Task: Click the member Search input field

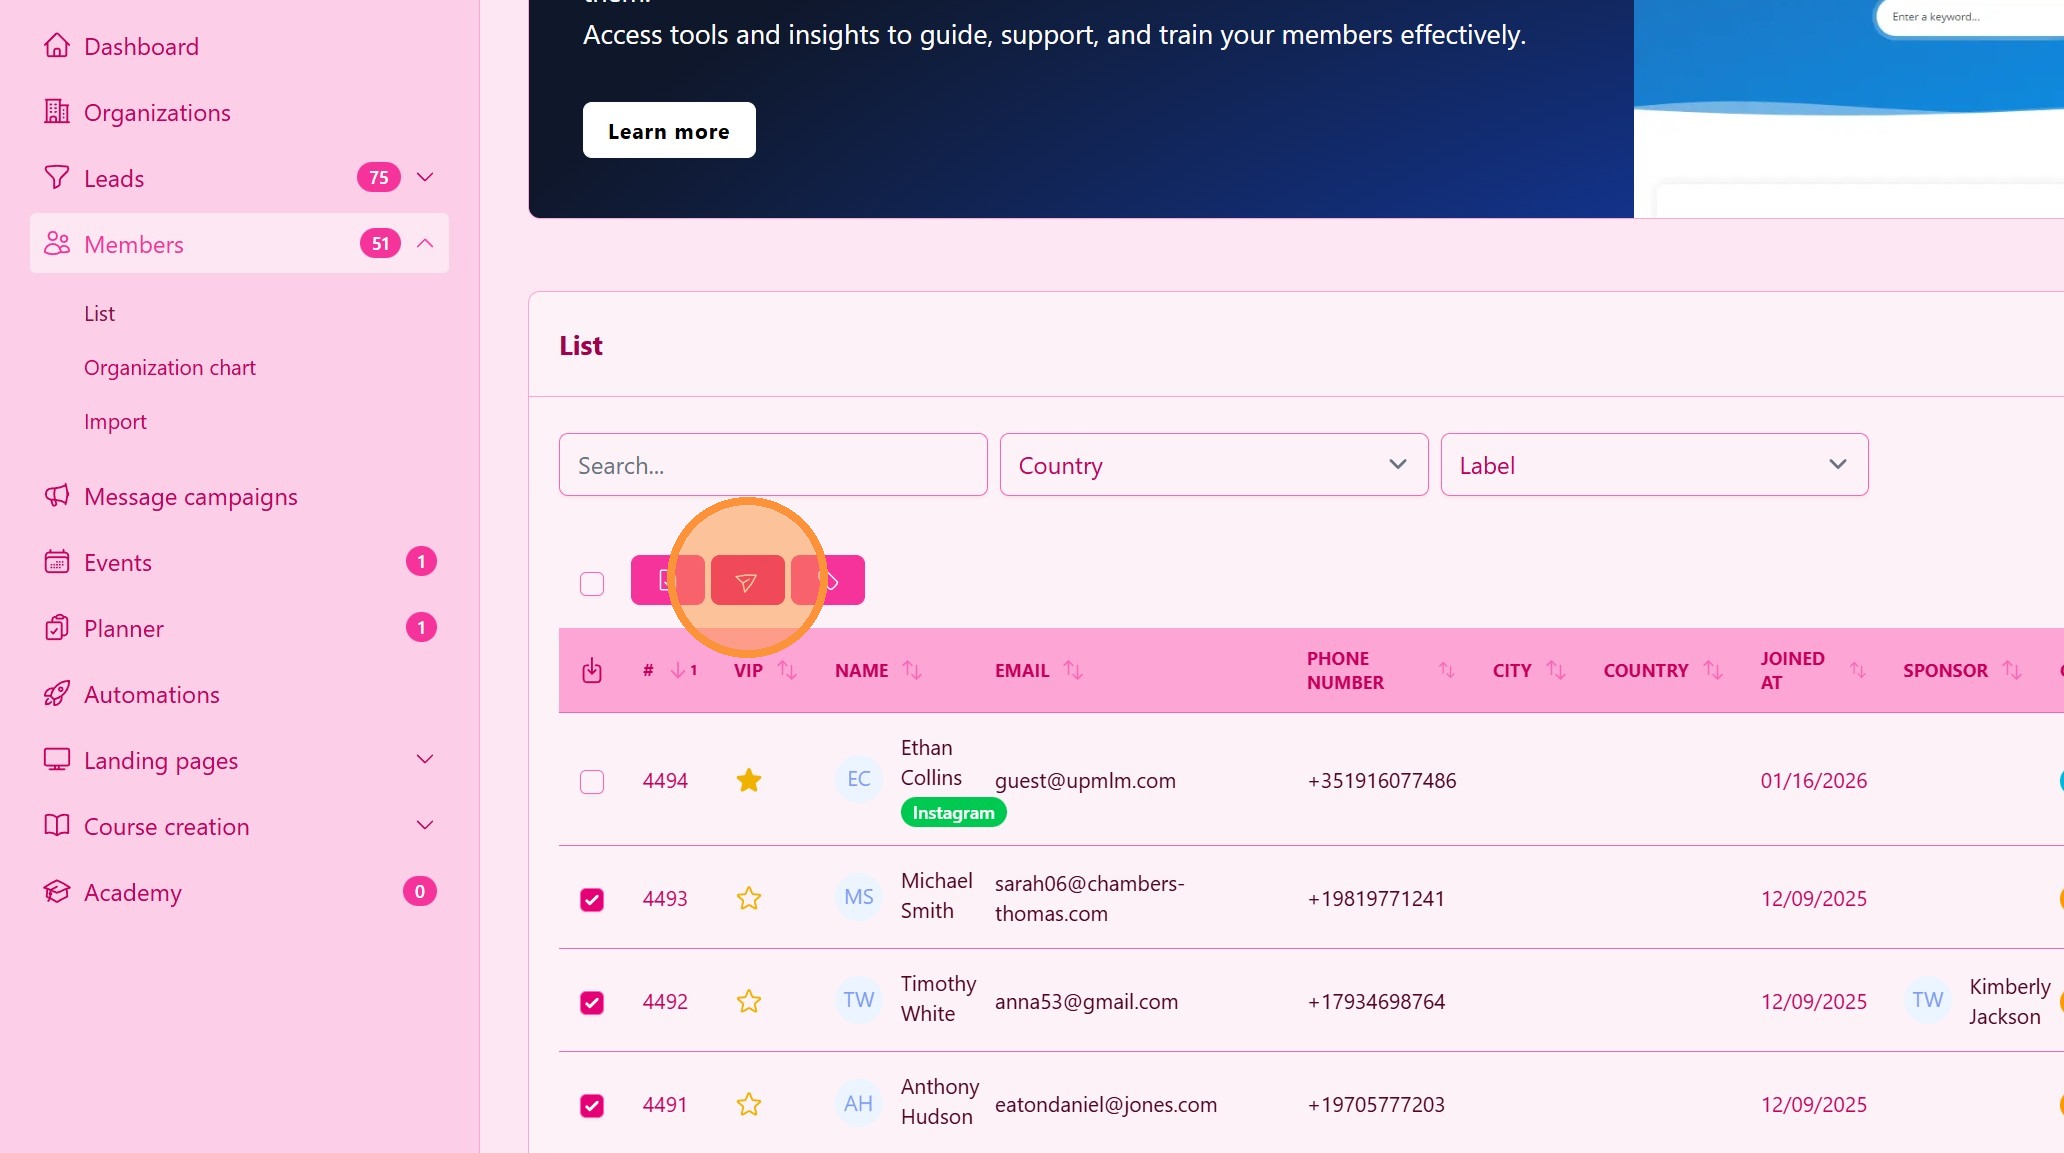Action: click(772, 465)
